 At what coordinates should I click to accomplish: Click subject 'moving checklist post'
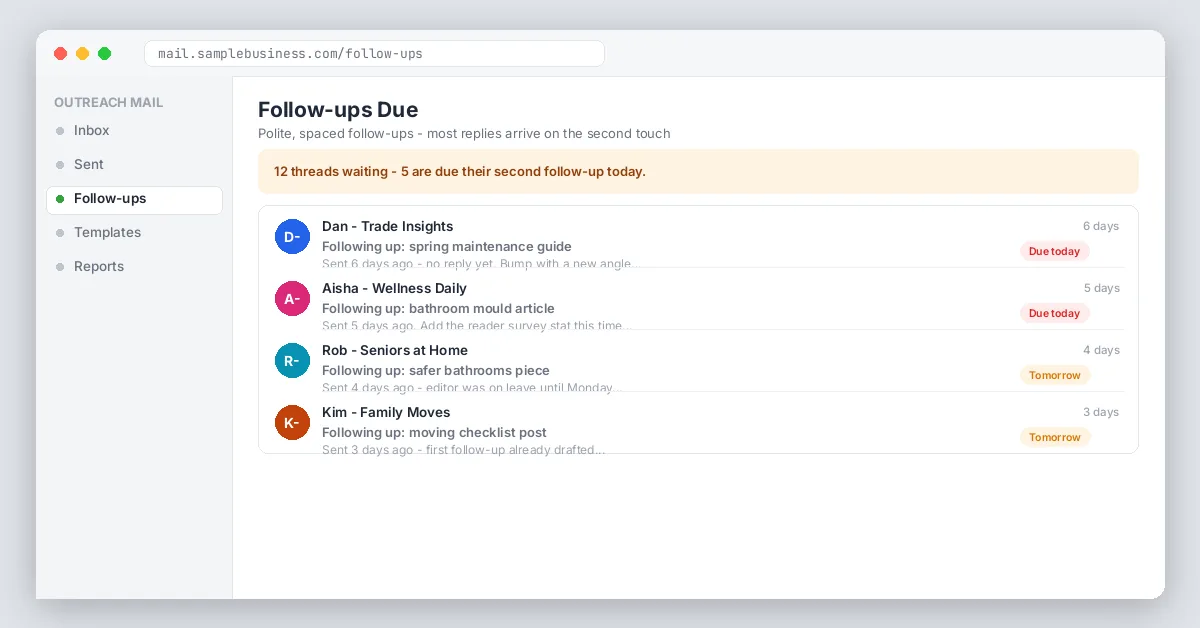pos(478,433)
